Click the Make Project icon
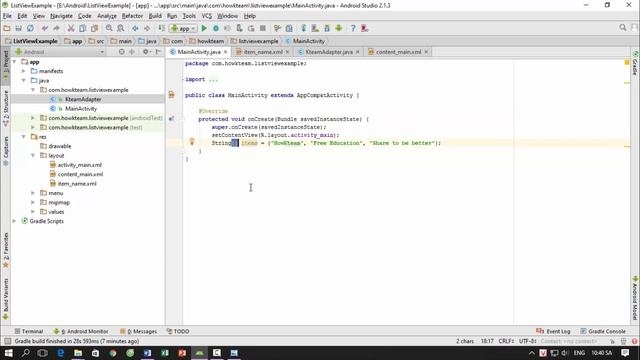640x360 pixels. pos(162,28)
